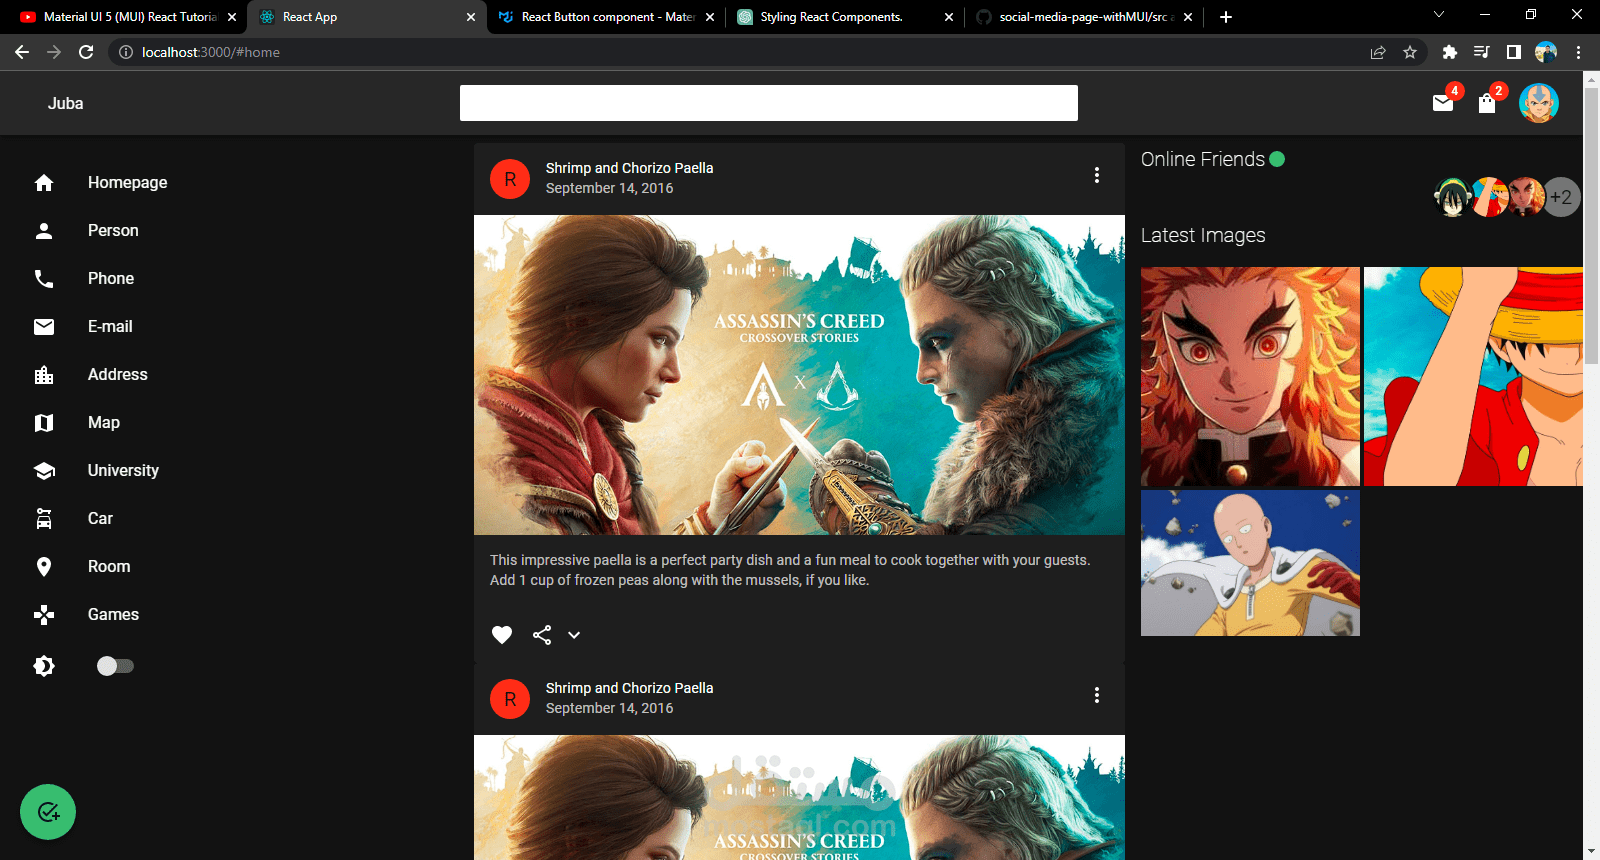The image size is (1600, 860).
Task: Click the browser address bar URL
Action: 211,52
